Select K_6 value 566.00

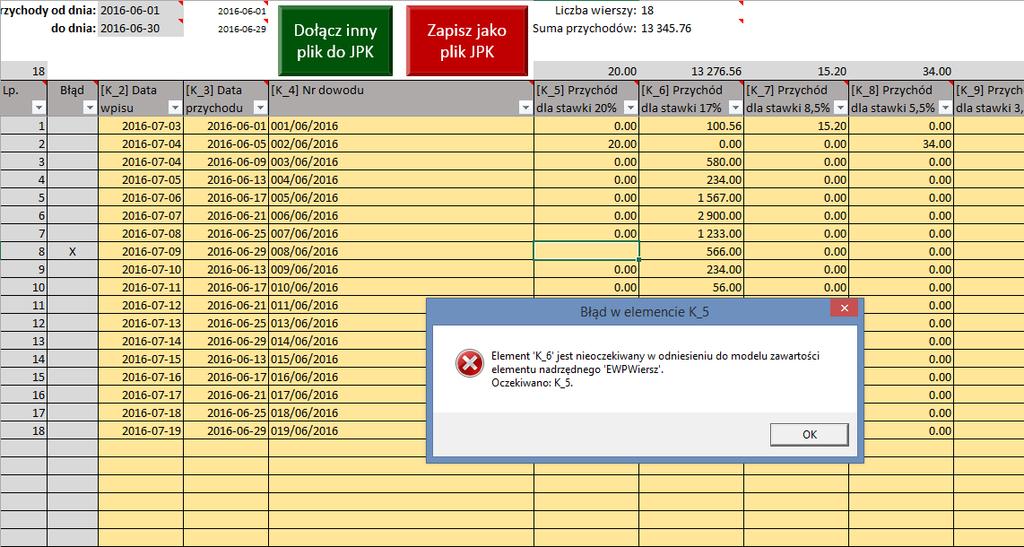(x=692, y=251)
